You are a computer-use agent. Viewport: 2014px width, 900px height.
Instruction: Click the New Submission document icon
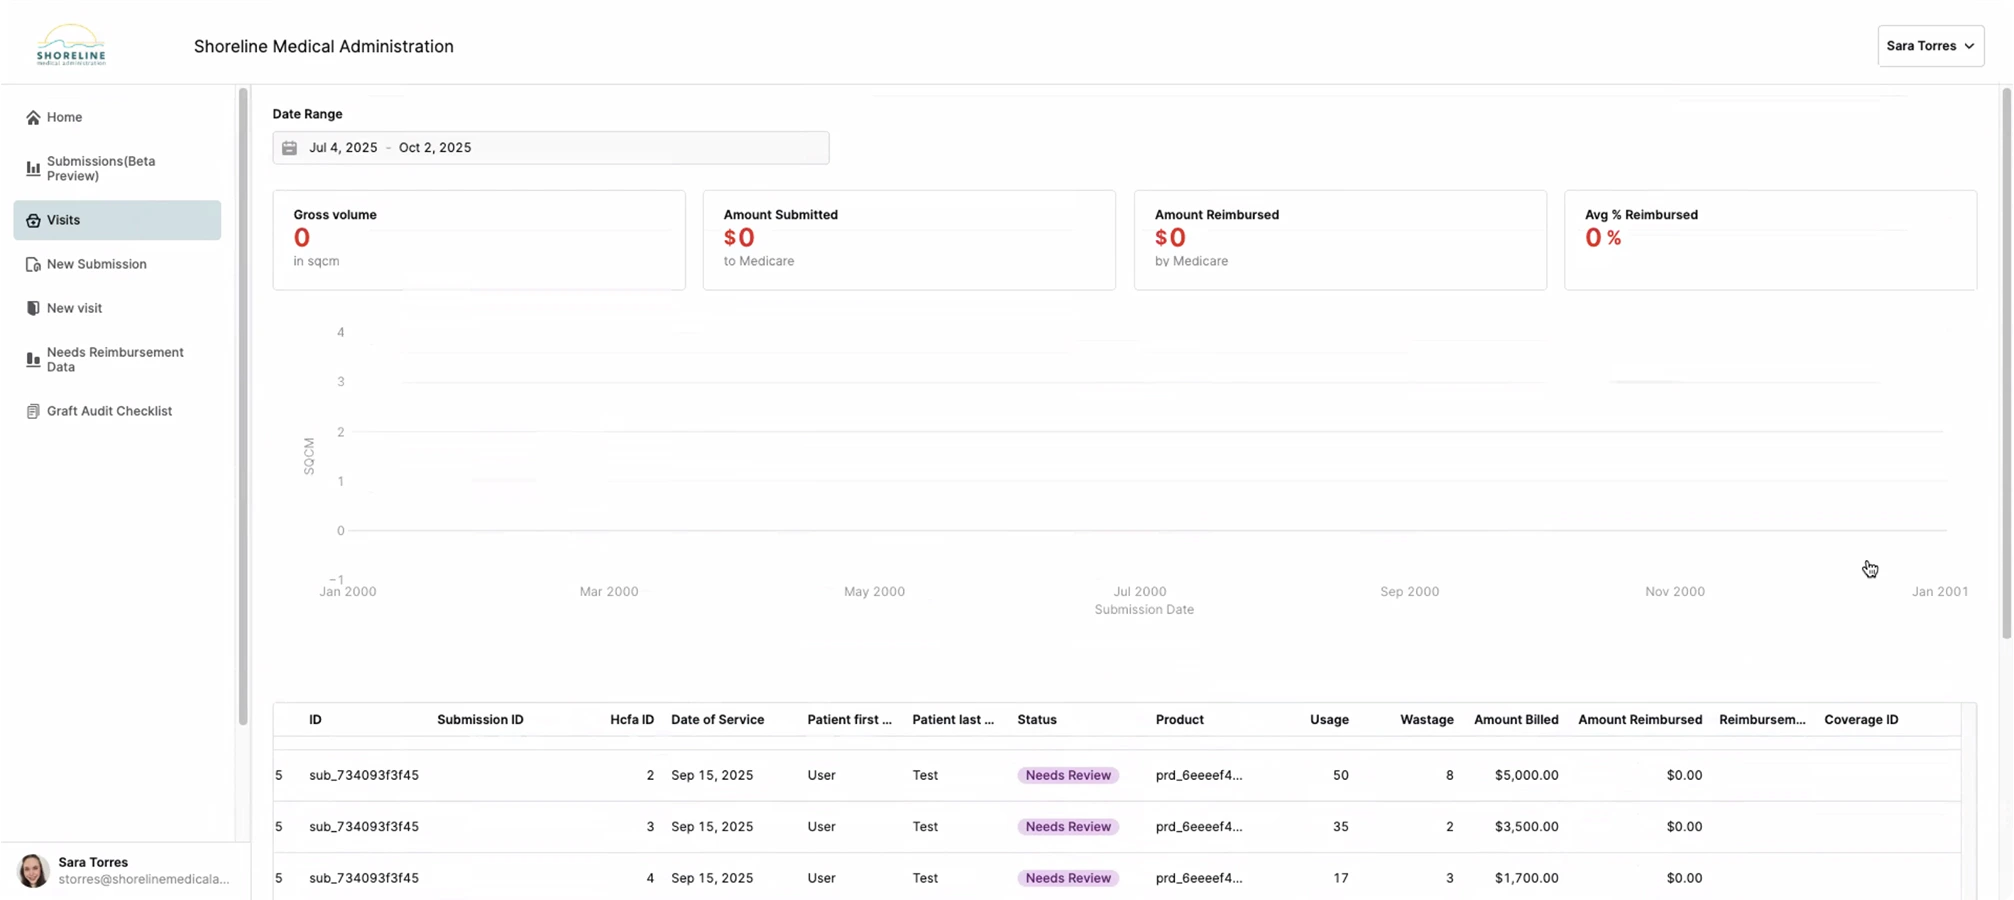(33, 265)
